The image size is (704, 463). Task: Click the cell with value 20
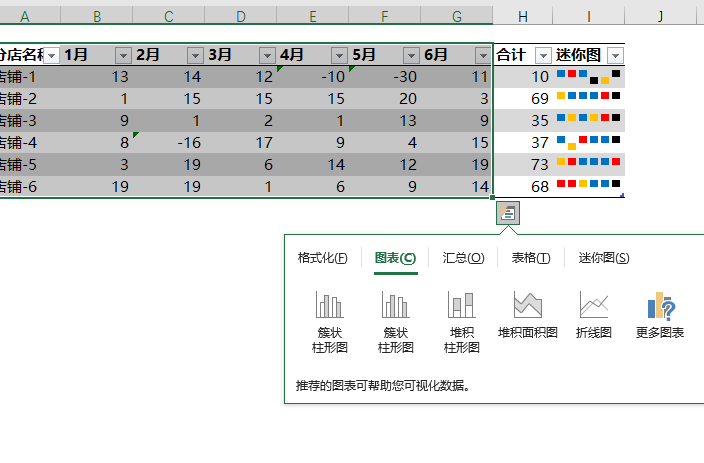pyautogui.click(x=385, y=98)
